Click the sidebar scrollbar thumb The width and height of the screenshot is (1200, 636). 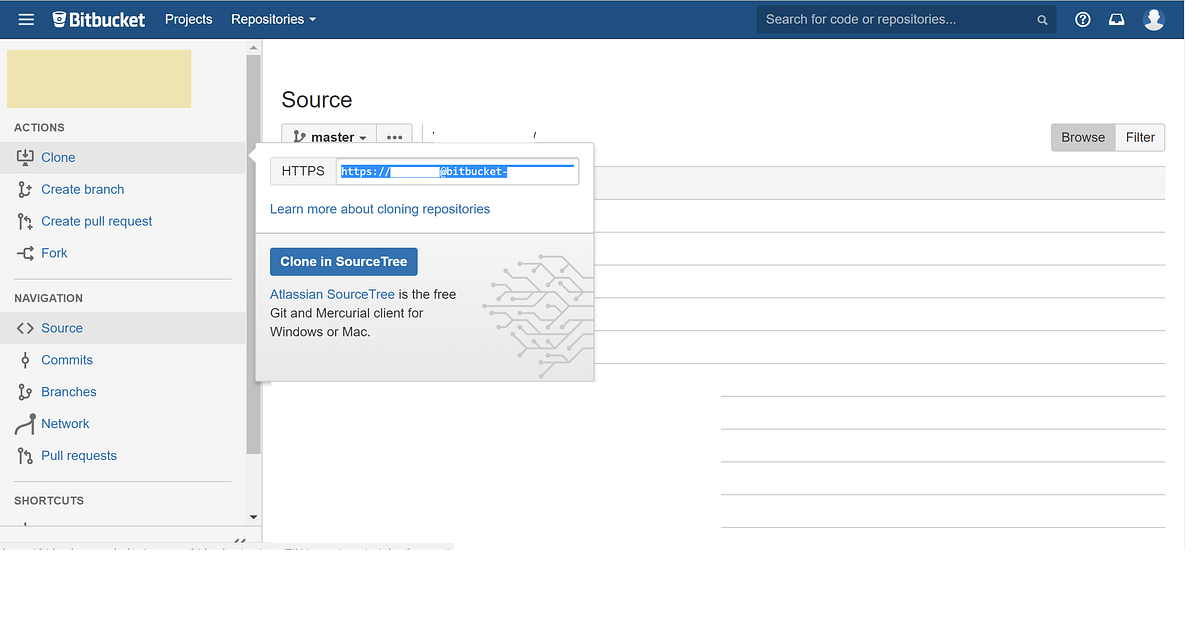(253, 255)
